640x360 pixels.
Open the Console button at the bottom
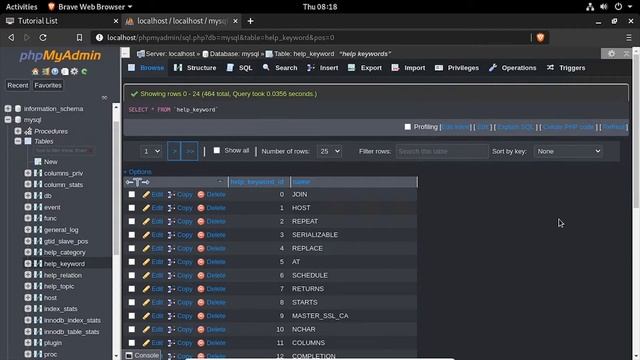142,355
